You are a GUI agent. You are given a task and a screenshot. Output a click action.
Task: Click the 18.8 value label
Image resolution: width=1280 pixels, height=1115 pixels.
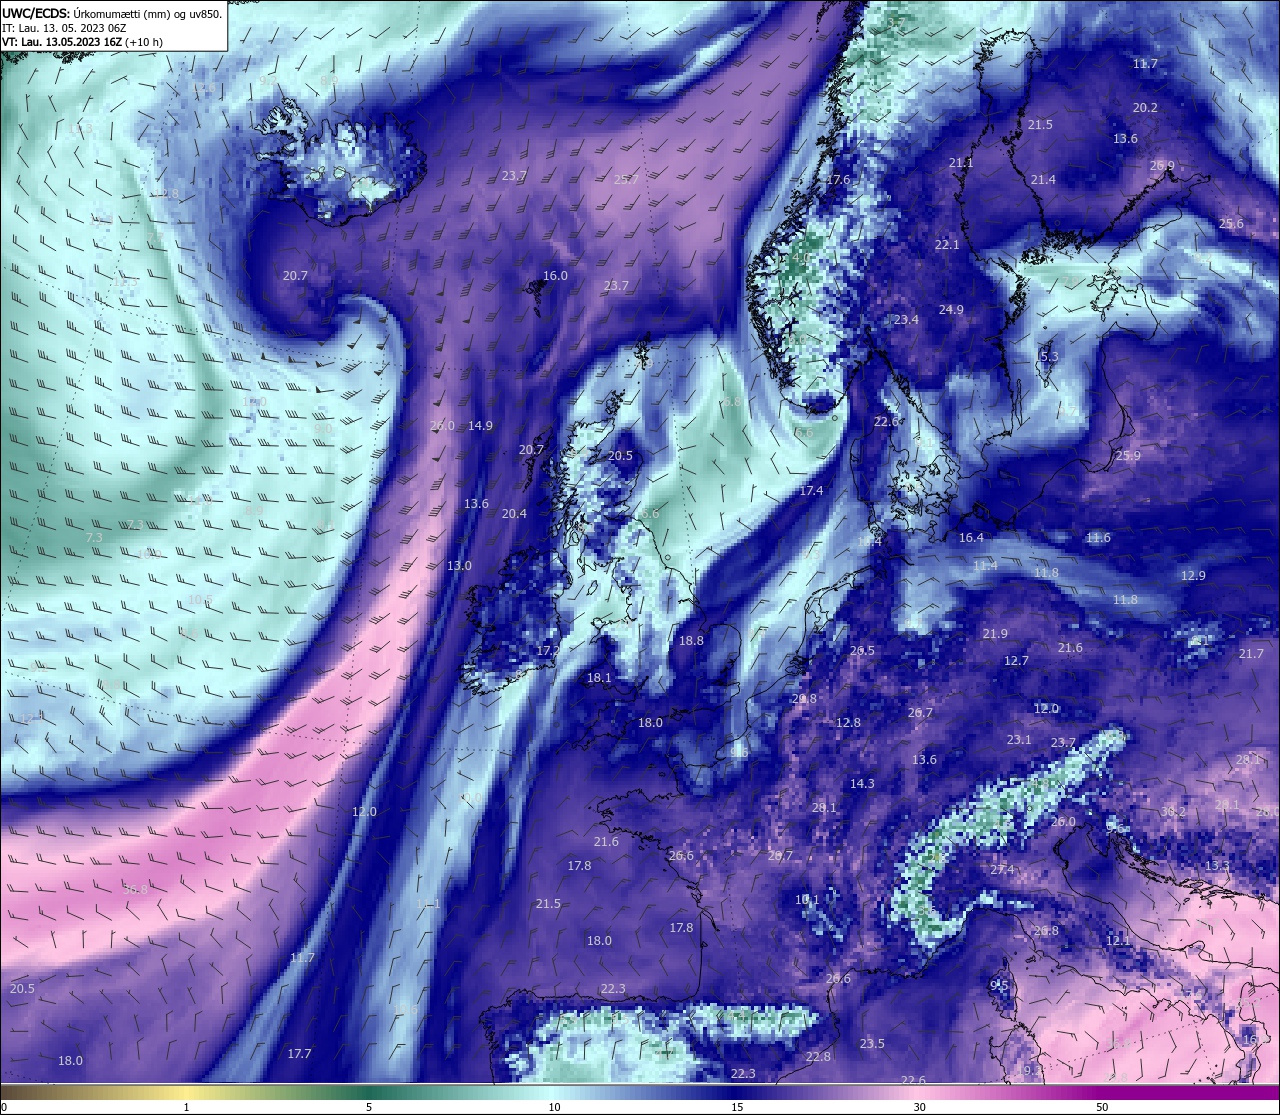pyautogui.click(x=691, y=641)
